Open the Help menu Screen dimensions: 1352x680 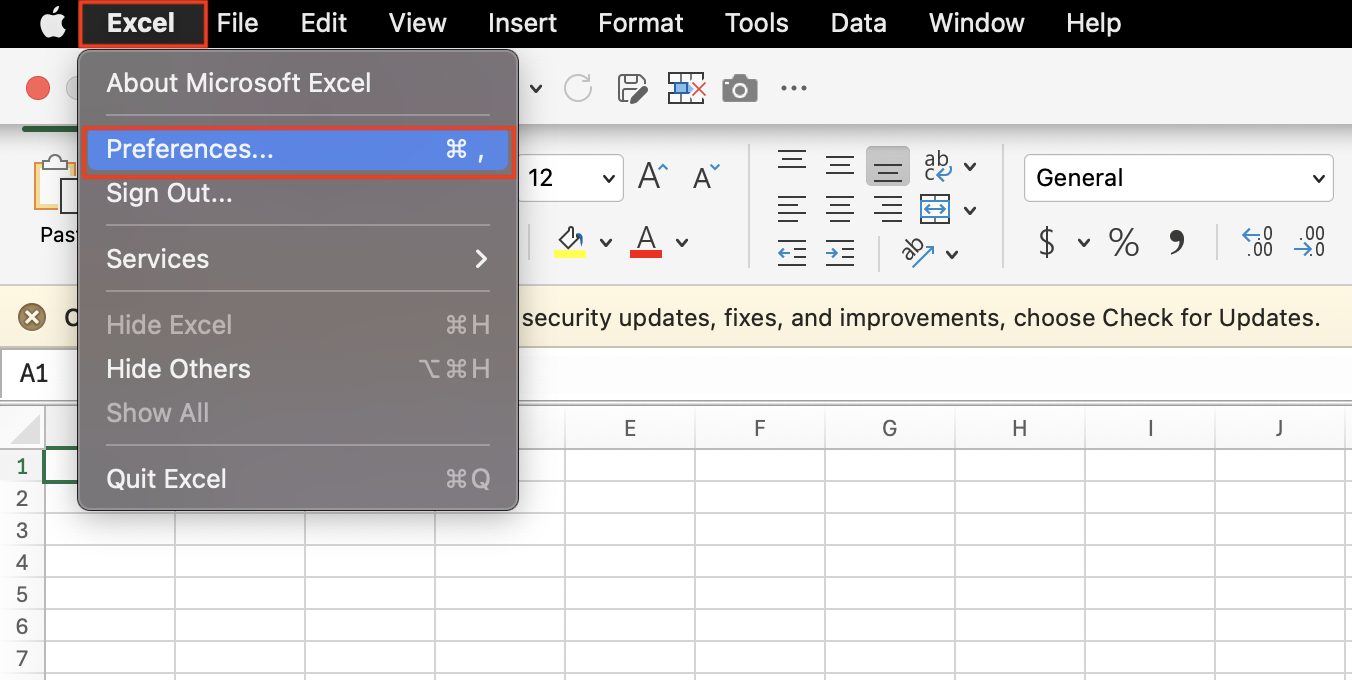pyautogui.click(x=1093, y=23)
